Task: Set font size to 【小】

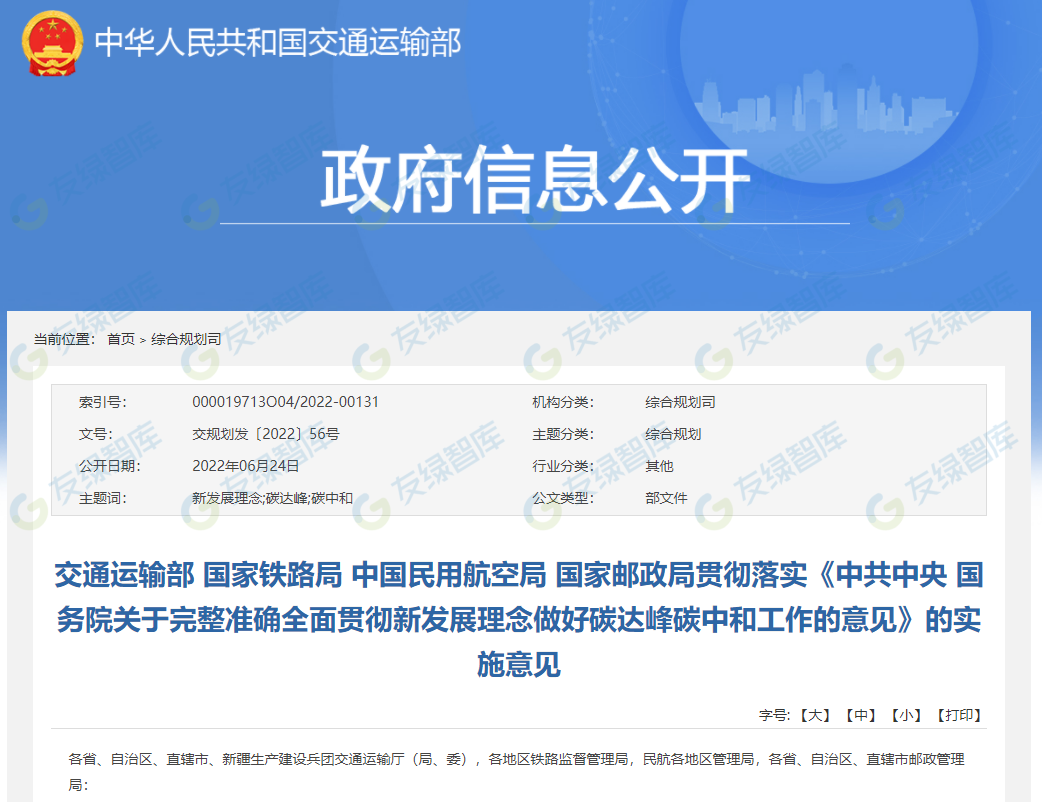Action: click(907, 715)
